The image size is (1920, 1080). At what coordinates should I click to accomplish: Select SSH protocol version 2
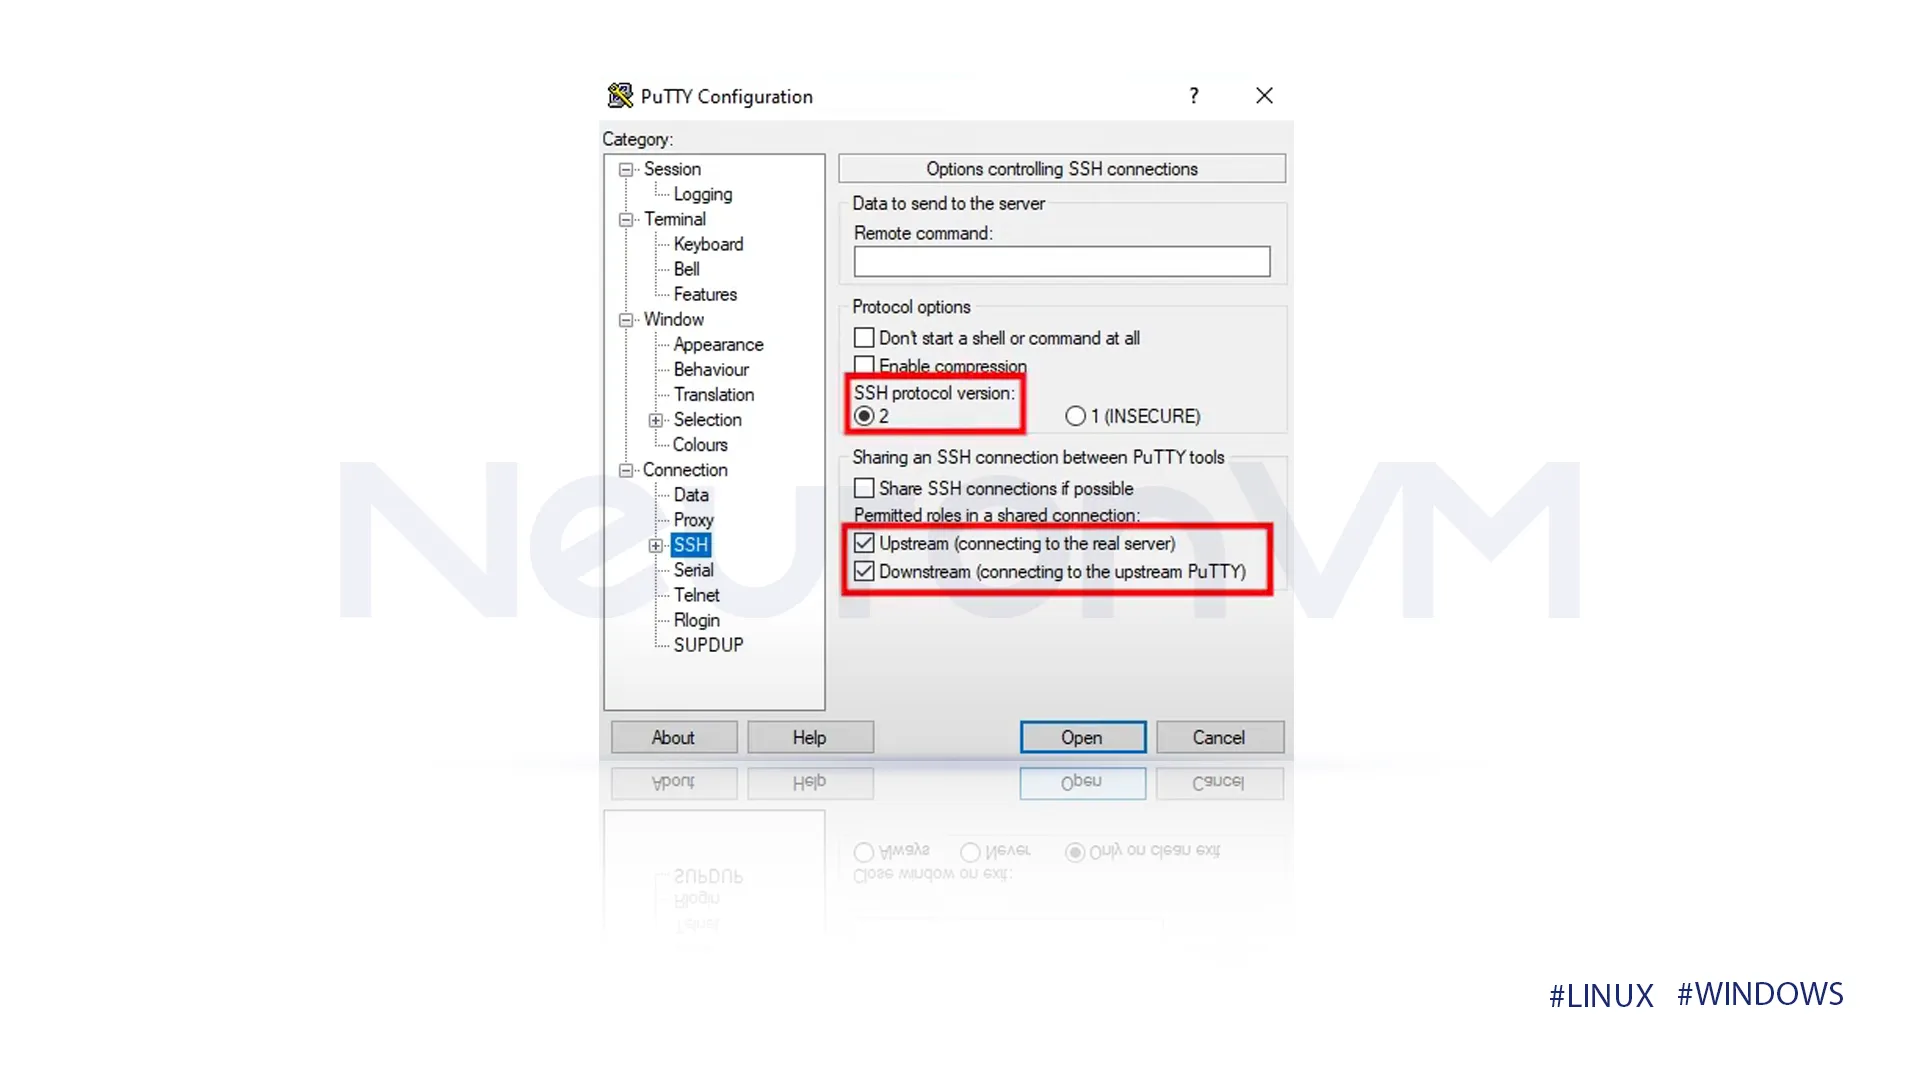pos(864,415)
